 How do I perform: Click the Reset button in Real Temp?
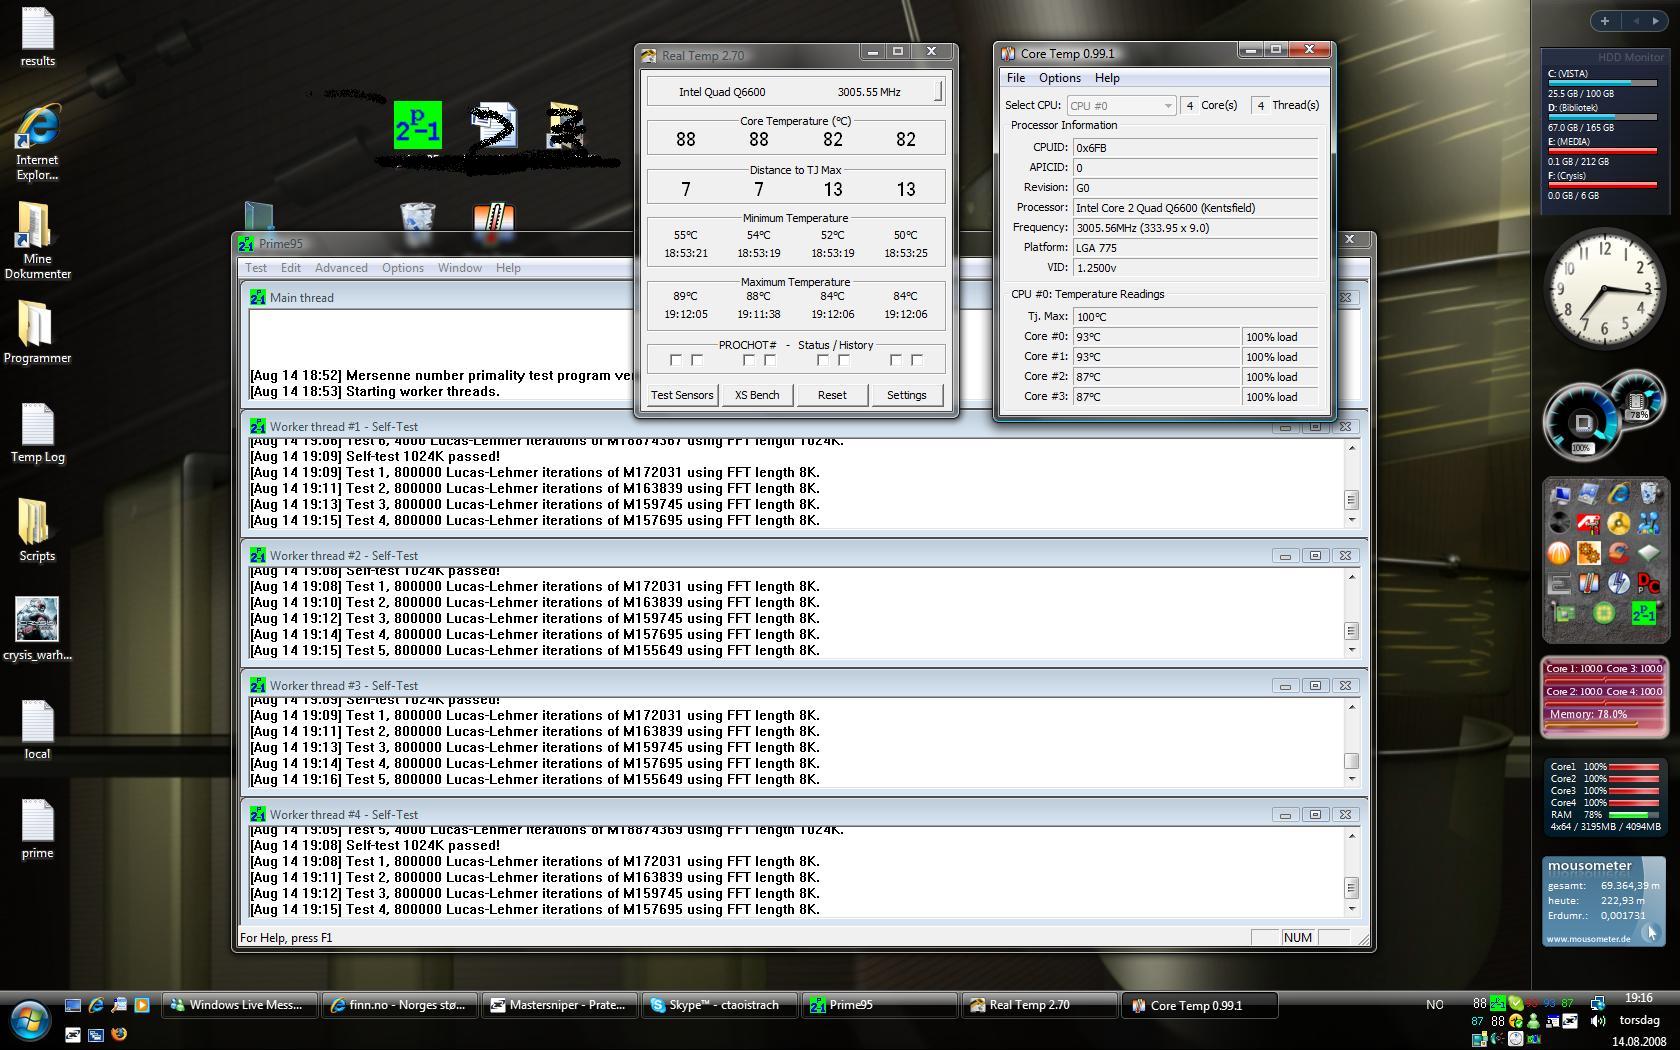click(x=832, y=395)
